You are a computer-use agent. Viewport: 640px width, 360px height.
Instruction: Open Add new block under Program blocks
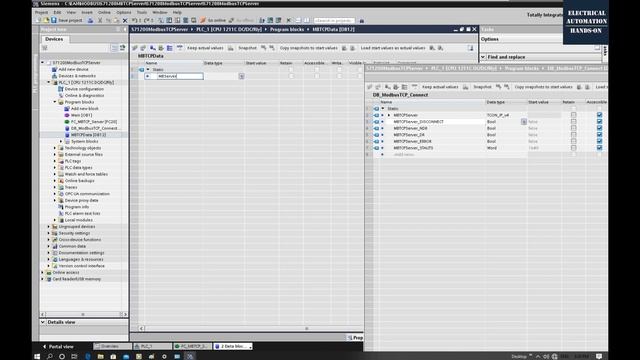point(84,109)
